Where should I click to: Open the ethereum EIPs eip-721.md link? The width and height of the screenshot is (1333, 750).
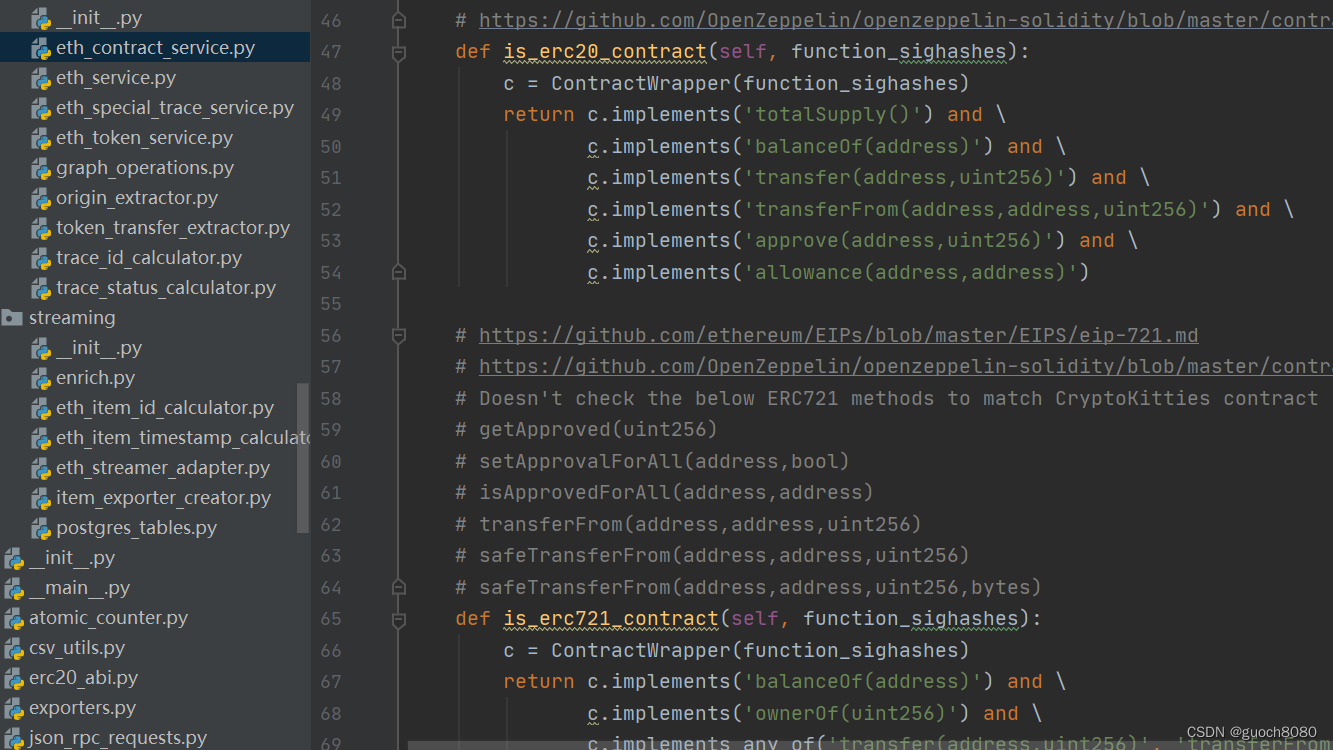pyautogui.click(x=838, y=335)
